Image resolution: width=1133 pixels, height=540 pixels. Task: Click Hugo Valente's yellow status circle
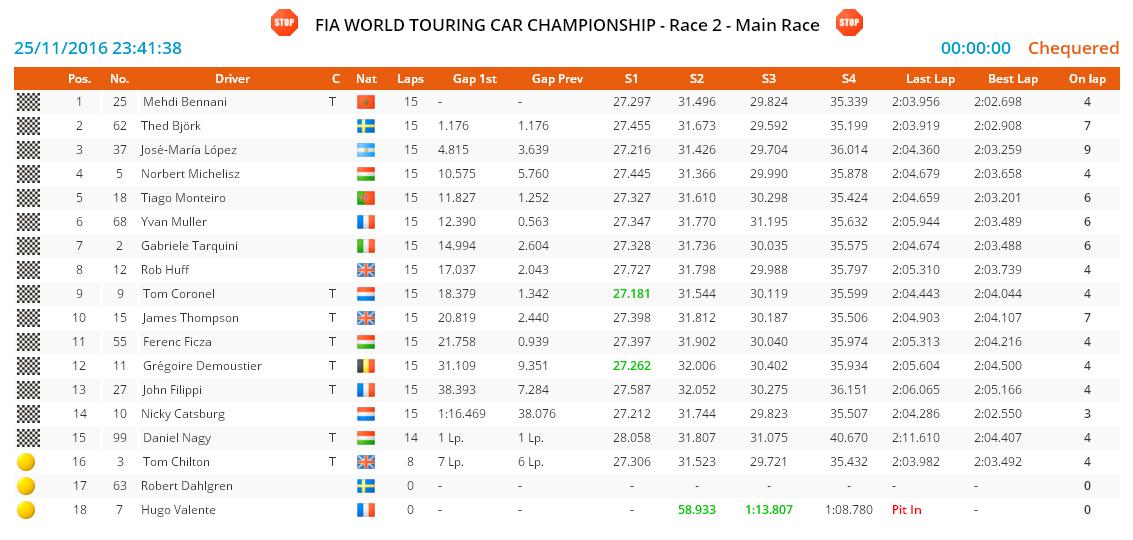point(27,510)
